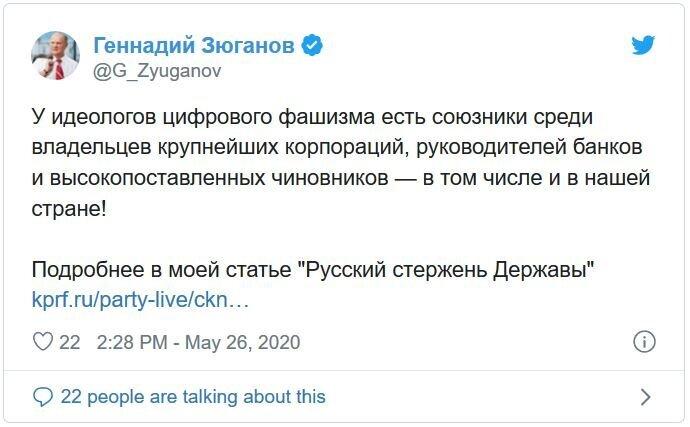Click the speech bubble conversation icon

[x=43, y=397]
